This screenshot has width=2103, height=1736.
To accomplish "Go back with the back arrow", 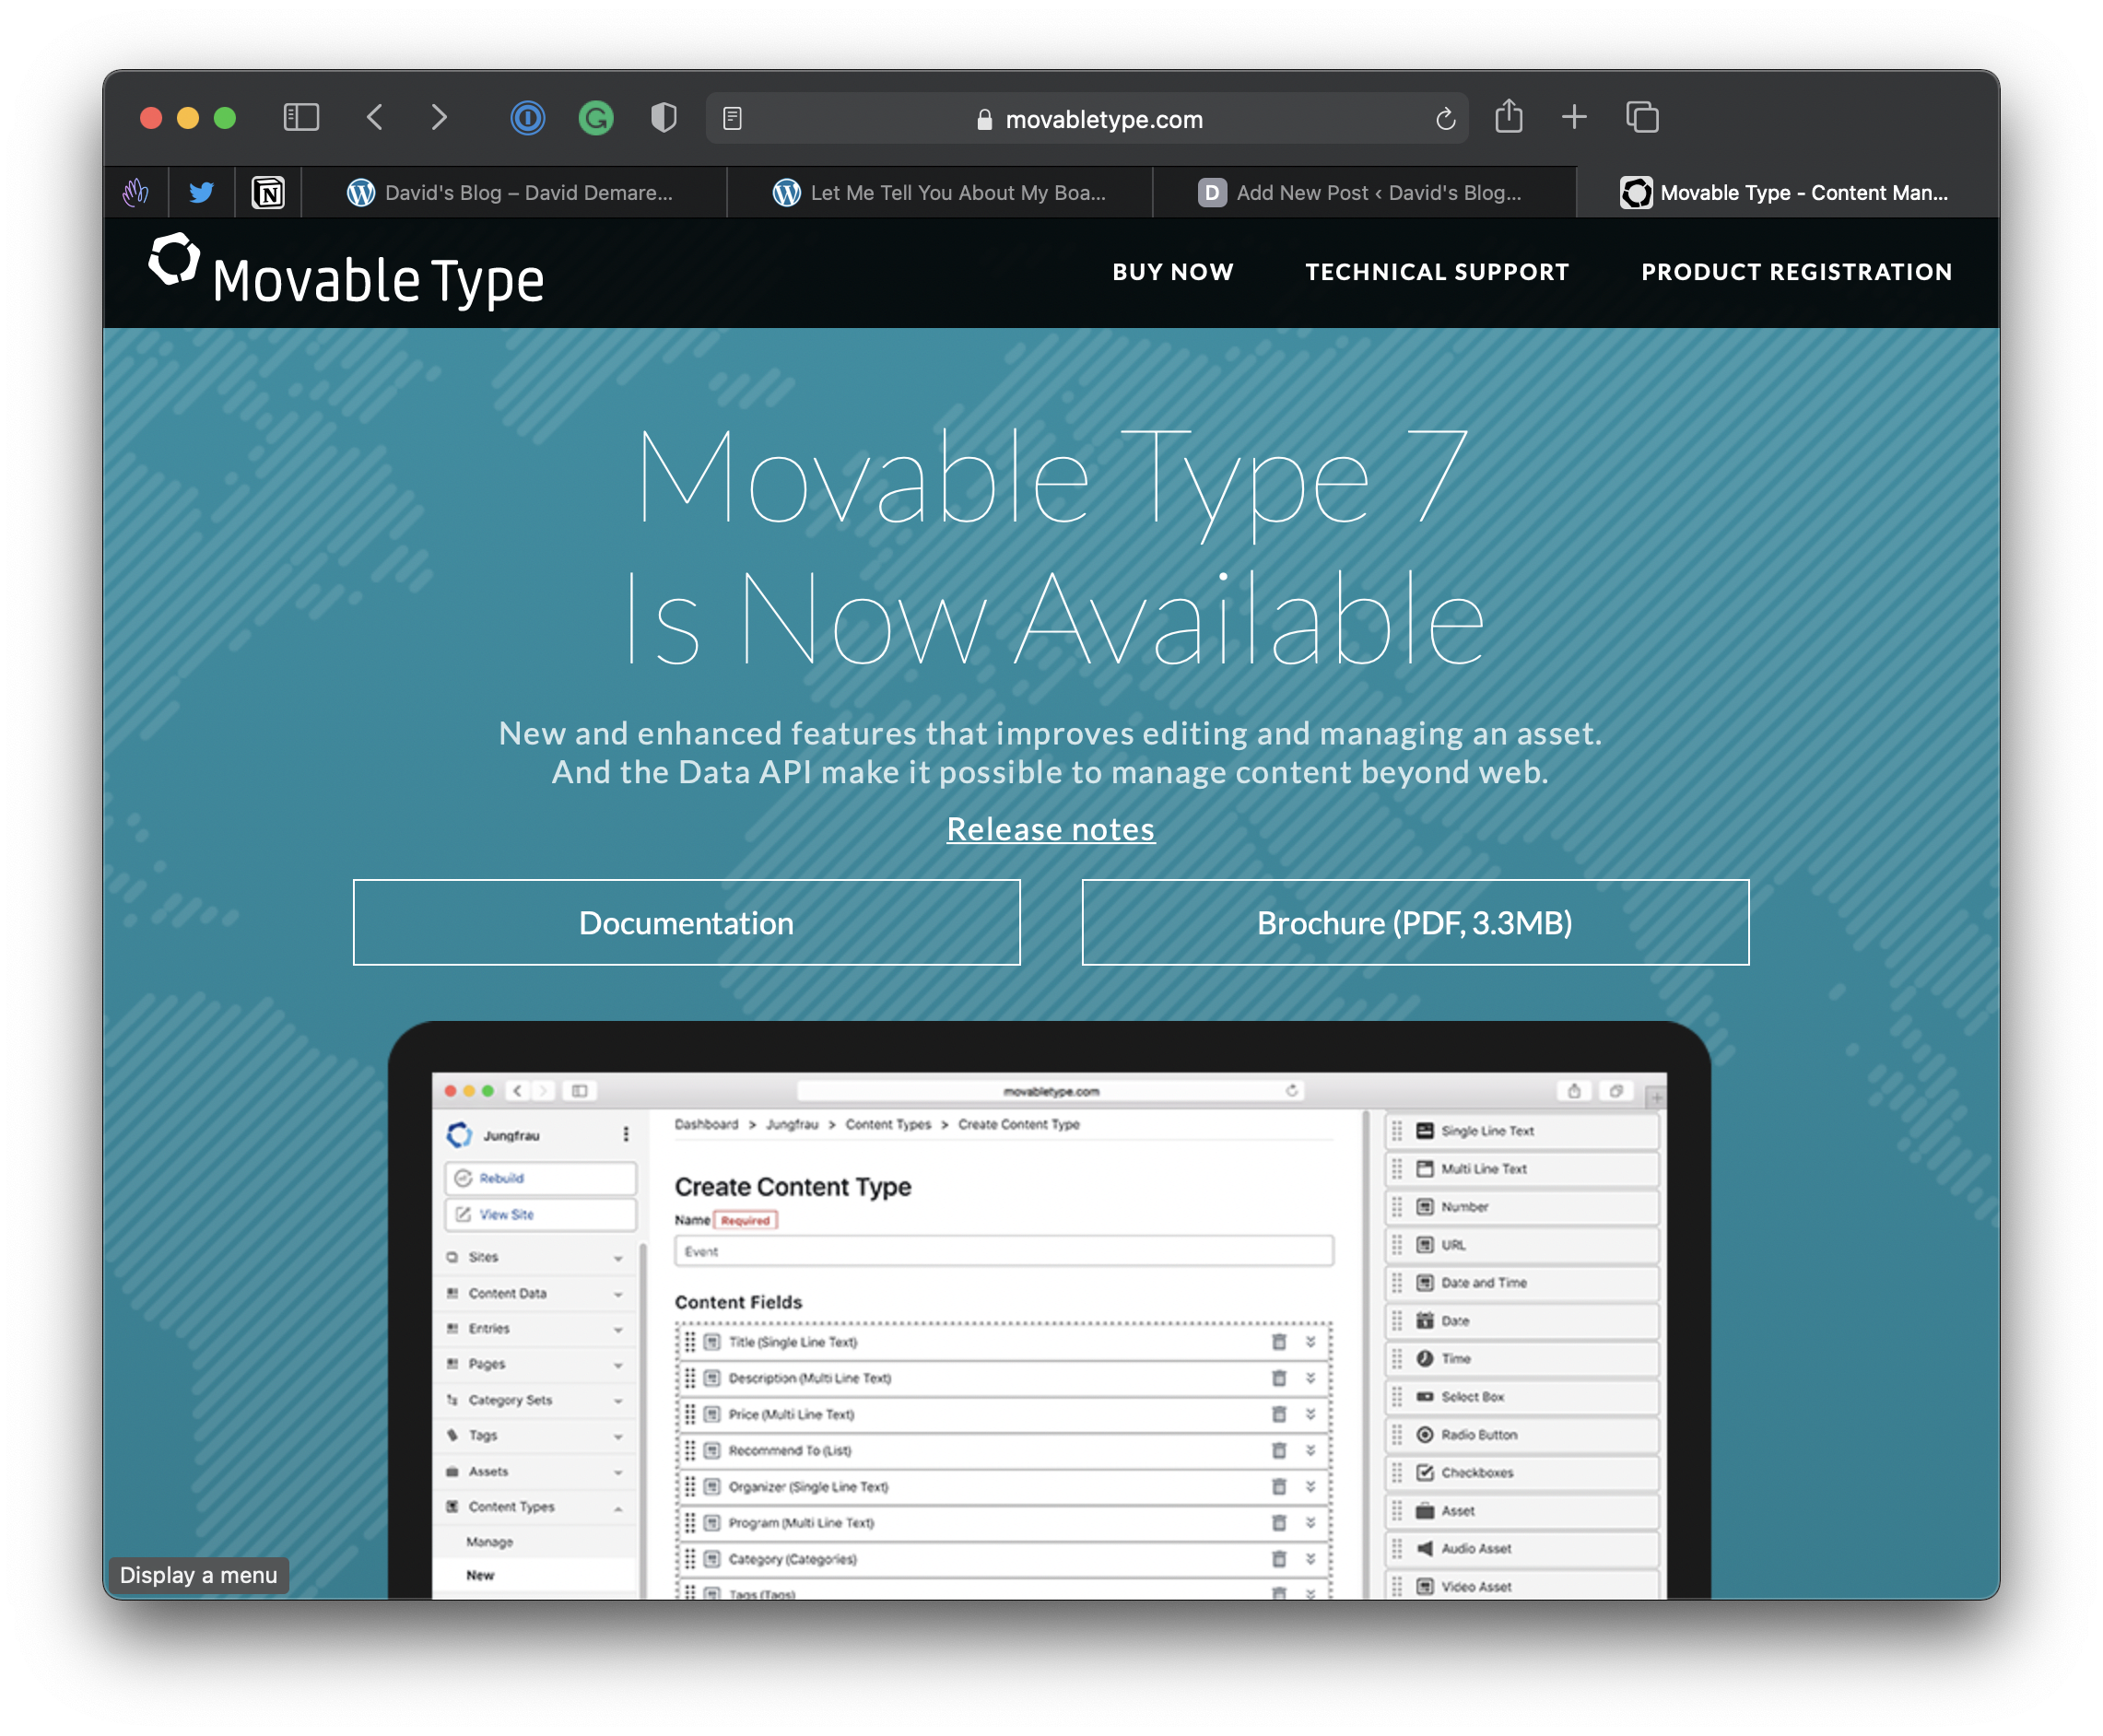I will point(375,118).
